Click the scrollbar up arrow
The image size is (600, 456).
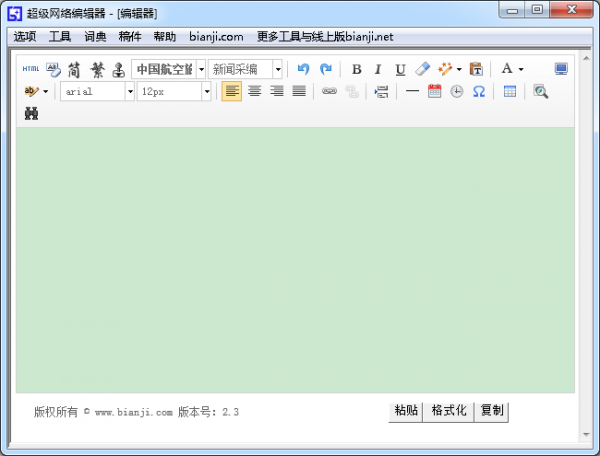pos(586,59)
